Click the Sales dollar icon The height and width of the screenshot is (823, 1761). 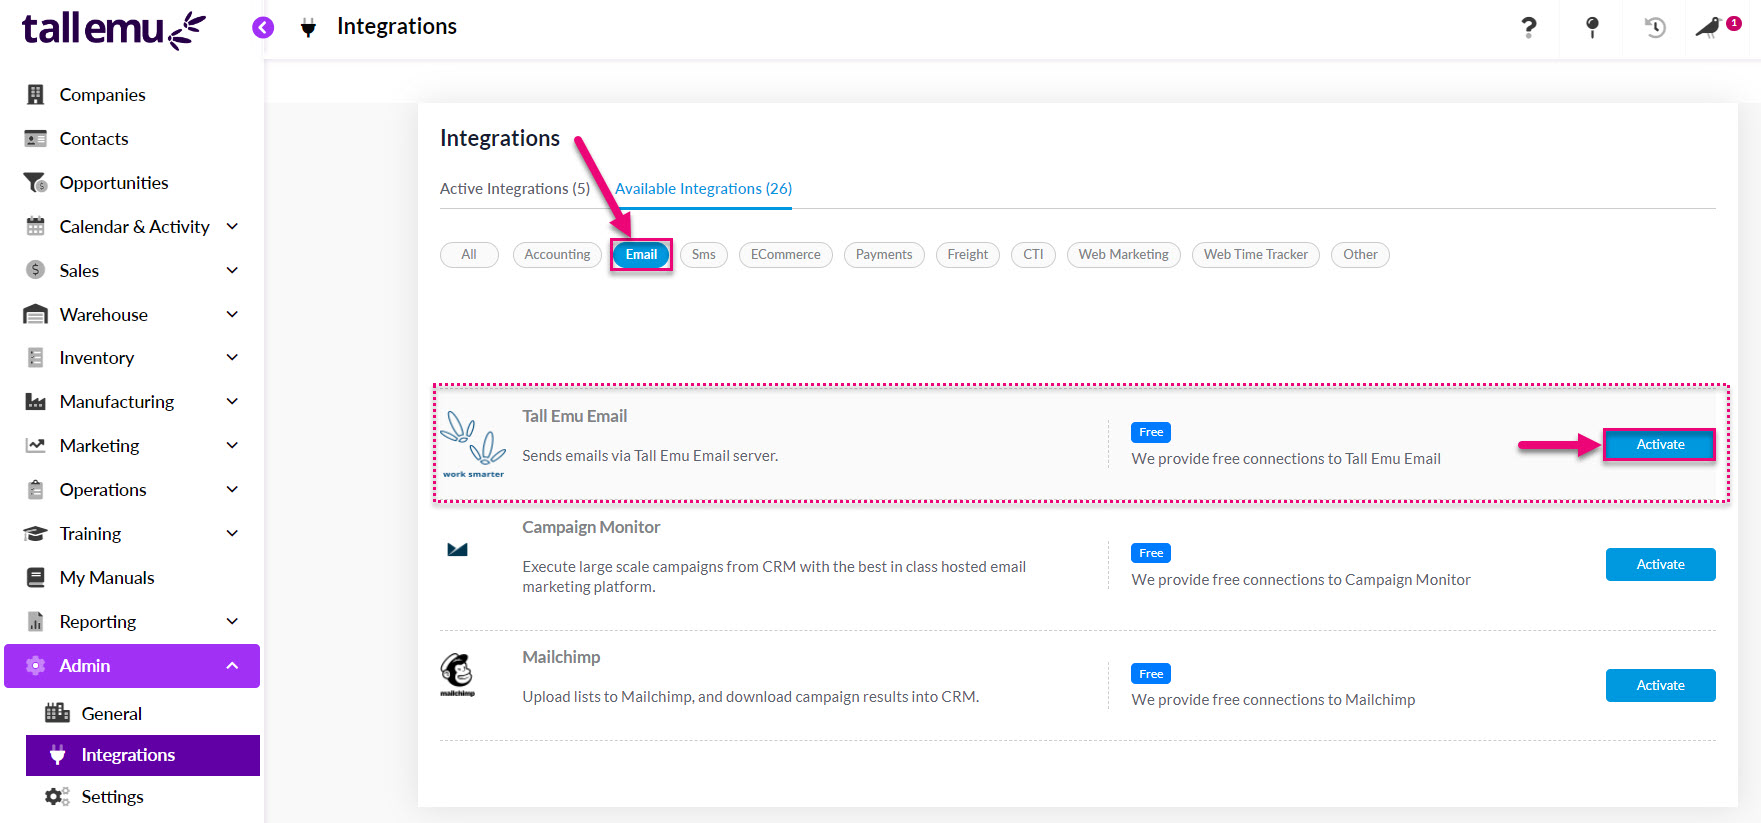pos(36,270)
